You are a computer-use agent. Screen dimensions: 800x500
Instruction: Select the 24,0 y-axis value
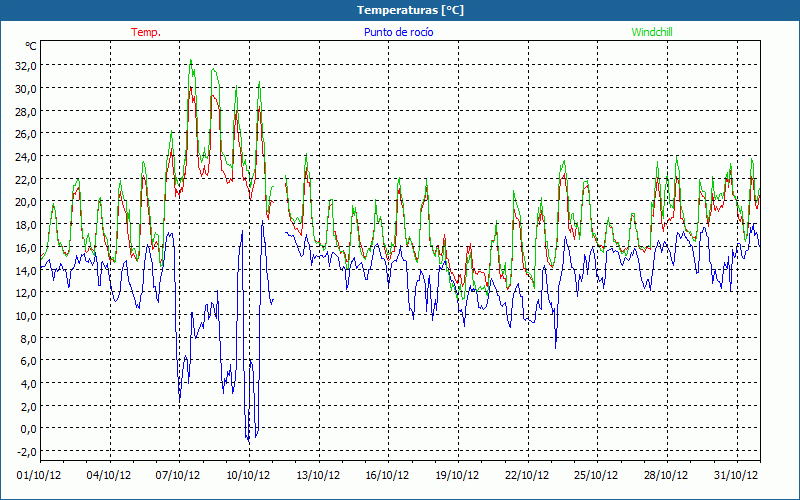coord(26,157)
